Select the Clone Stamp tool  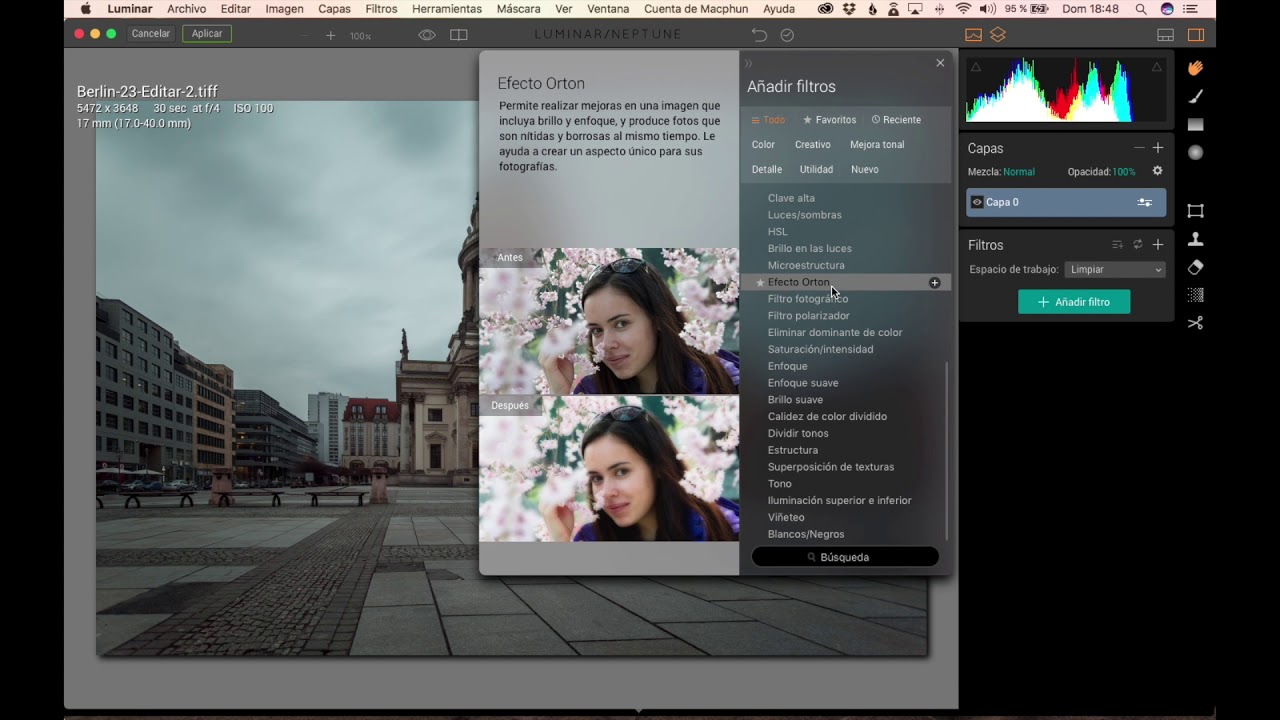pos(1195,239)
